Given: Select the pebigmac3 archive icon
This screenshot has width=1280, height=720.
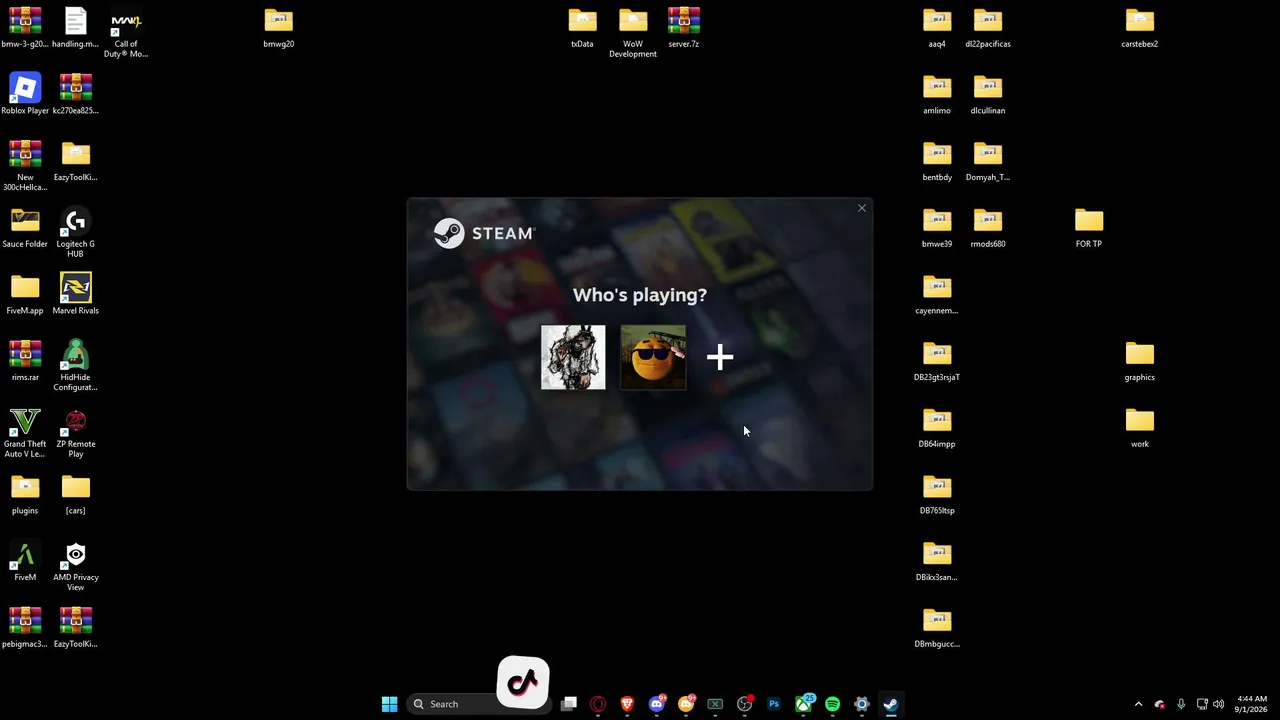Looking at the screenshot, I should coord(25,628).
